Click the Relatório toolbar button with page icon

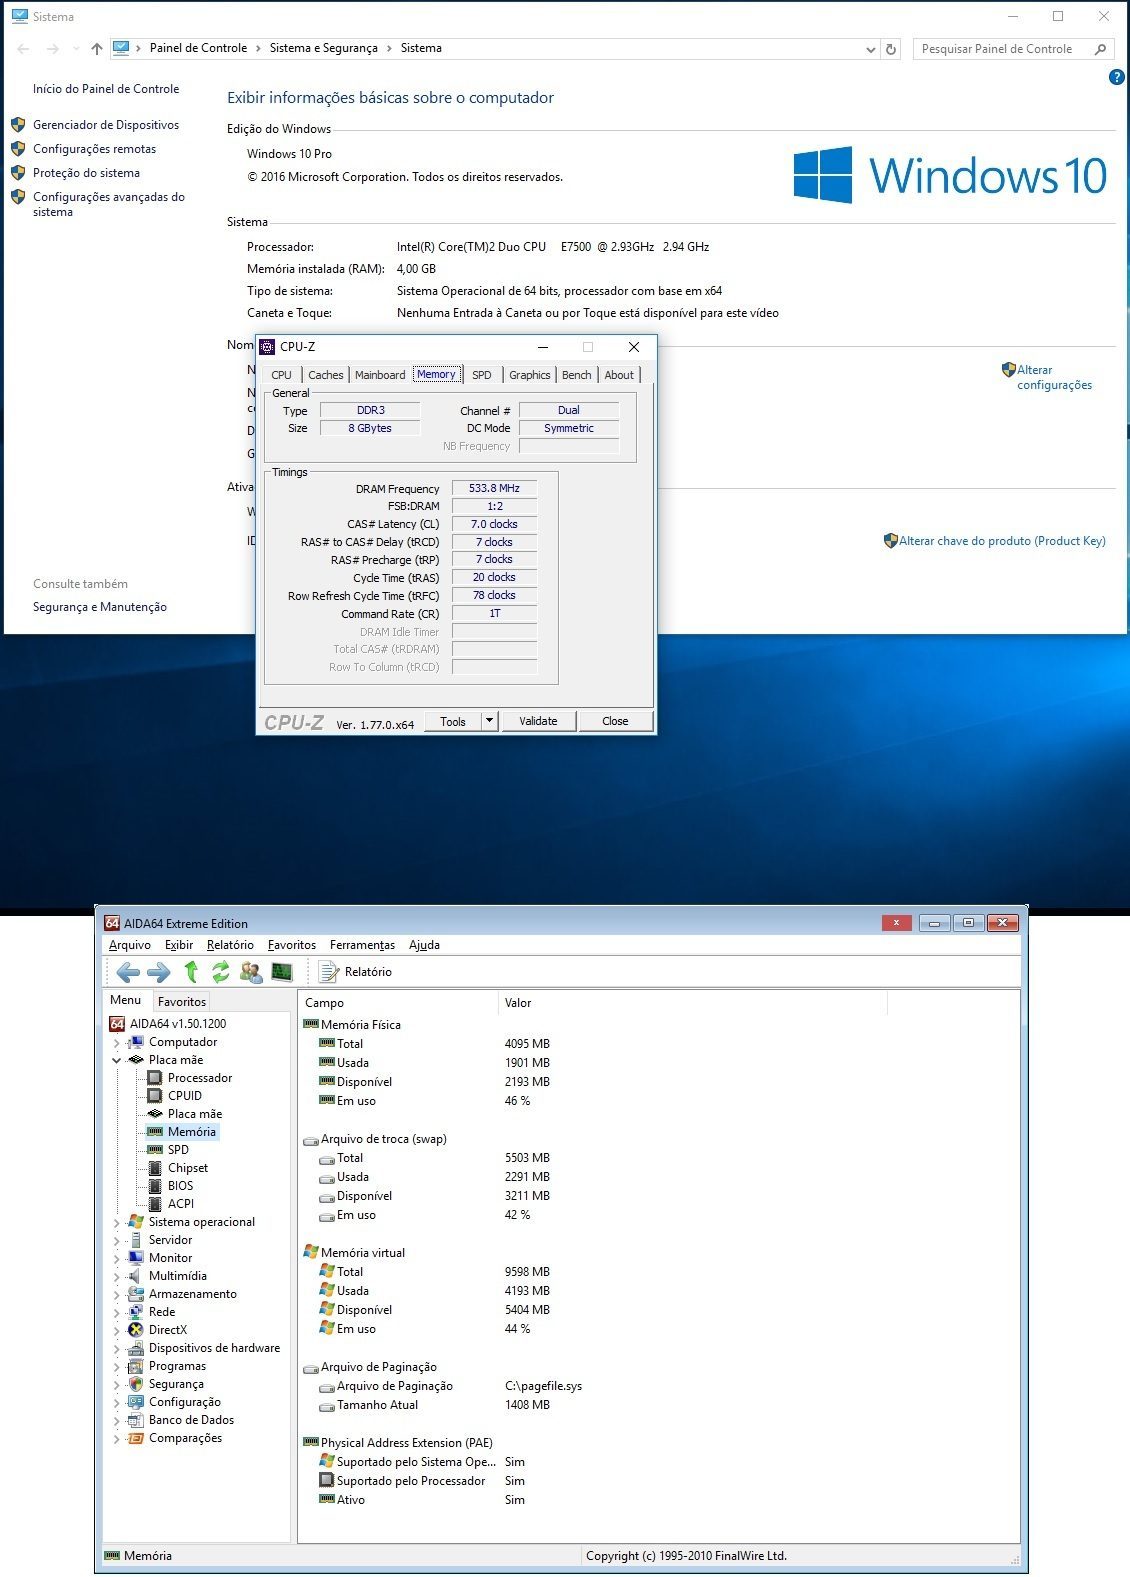click(355, 972)
